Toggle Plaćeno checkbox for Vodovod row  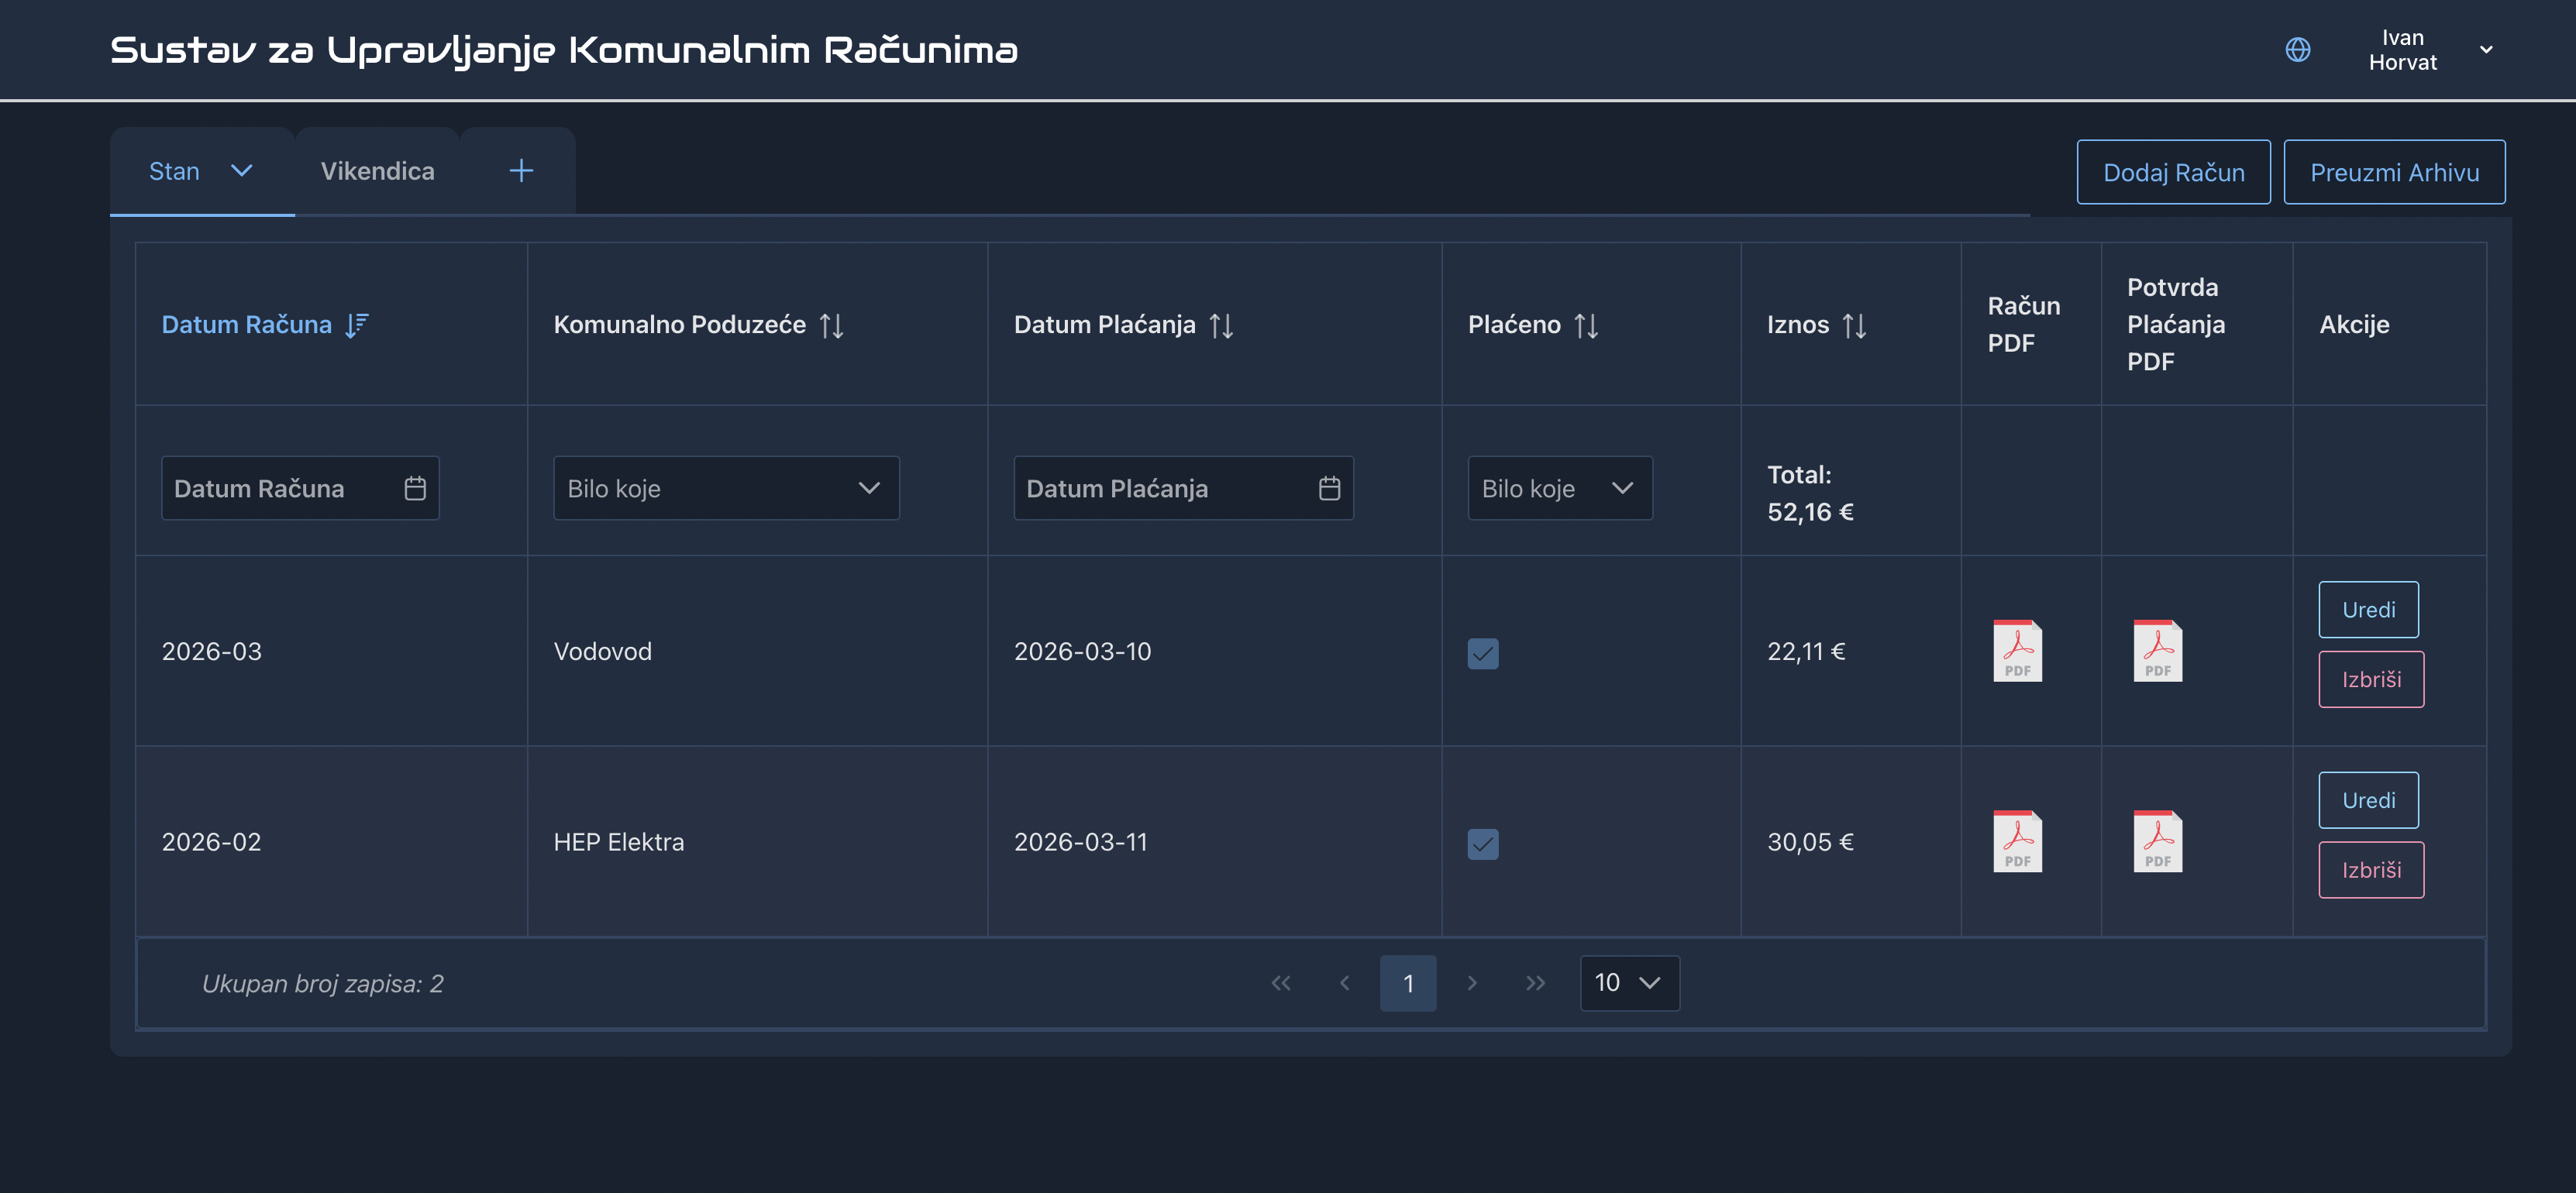pyautogui.click(x=1482, y=653)
